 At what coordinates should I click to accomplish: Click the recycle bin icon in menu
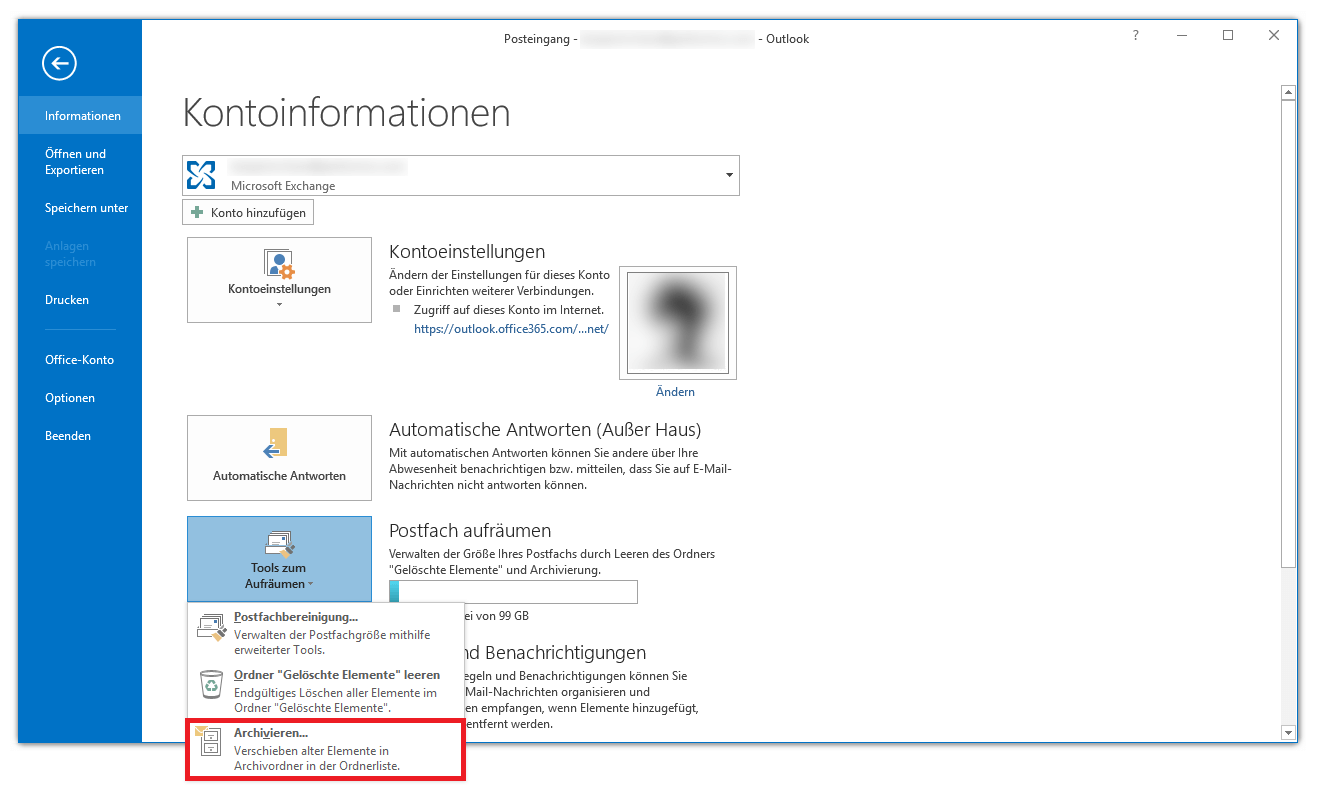pyautogui.click(x=211, y=683)
